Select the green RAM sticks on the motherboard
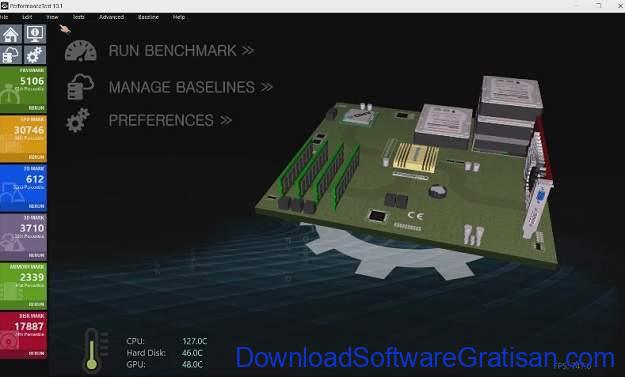Screen dimensions: 625x377 coord(318,173)
